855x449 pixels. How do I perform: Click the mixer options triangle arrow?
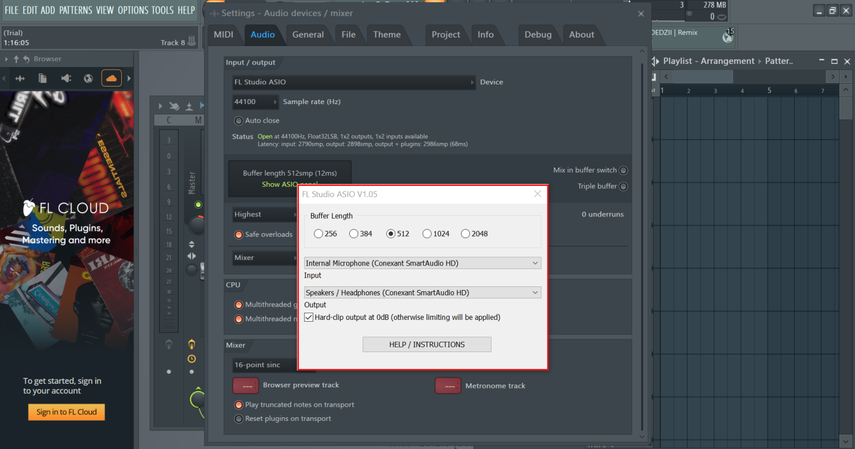pos(160,106)
